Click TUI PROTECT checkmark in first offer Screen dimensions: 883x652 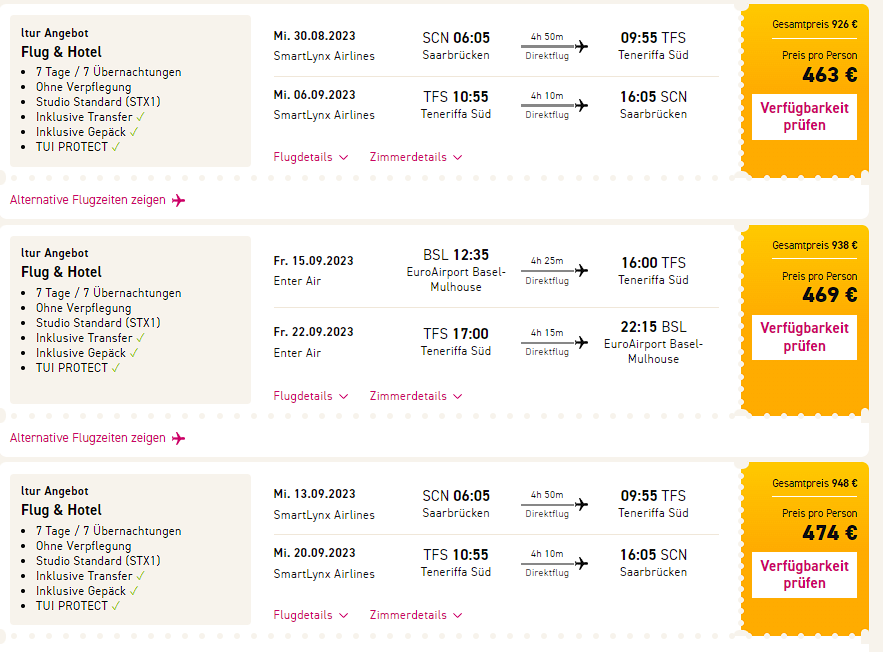[x=116, y=147]
